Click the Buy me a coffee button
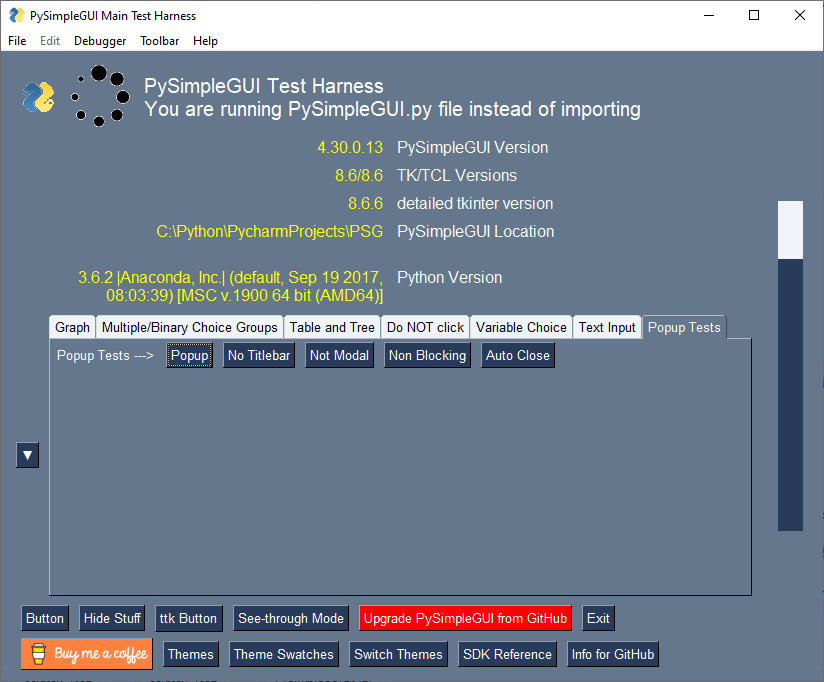This screenshot has width=824, height=682. click(87, 654)
